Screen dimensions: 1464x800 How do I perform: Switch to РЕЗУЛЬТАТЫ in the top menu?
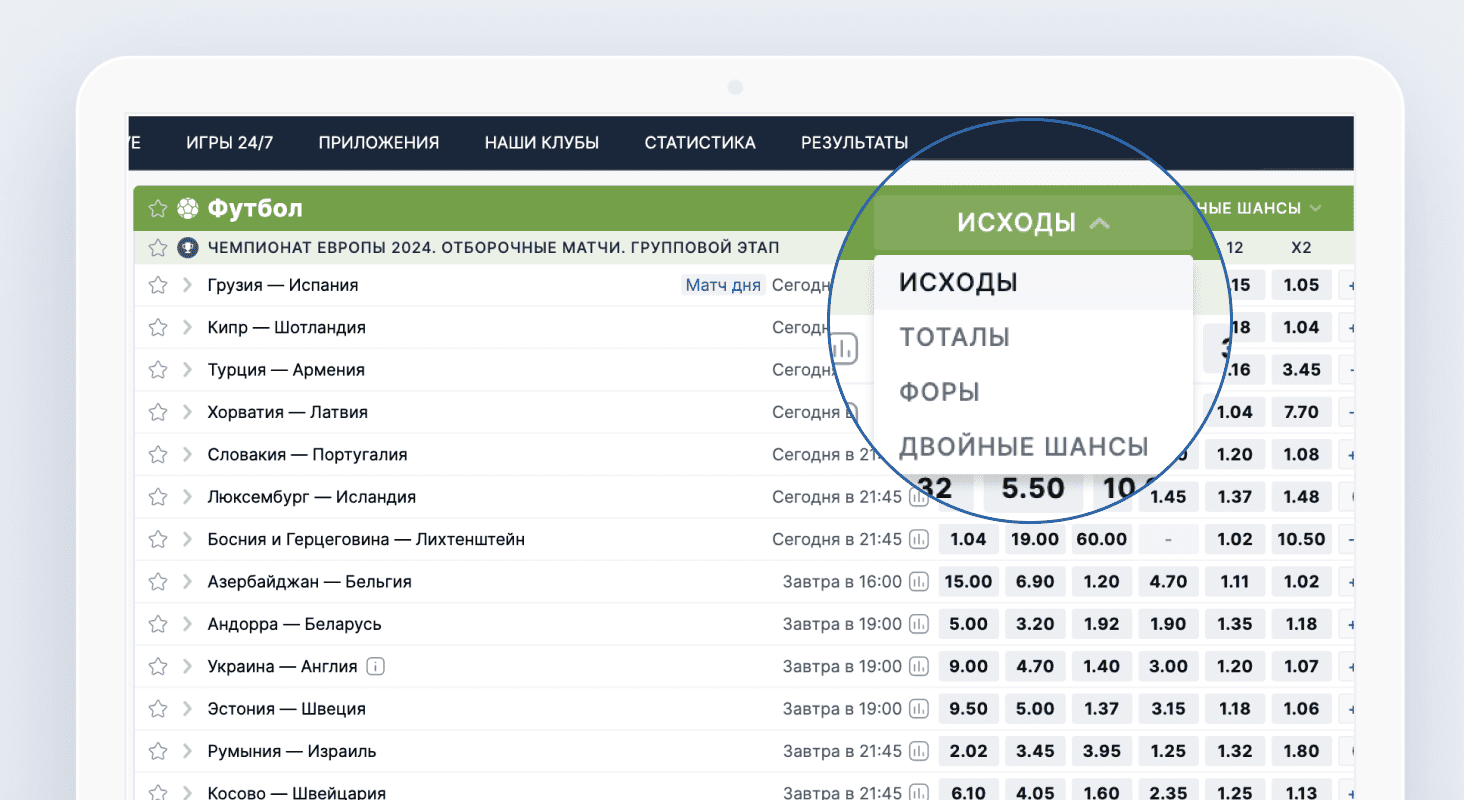pos(854,142)
